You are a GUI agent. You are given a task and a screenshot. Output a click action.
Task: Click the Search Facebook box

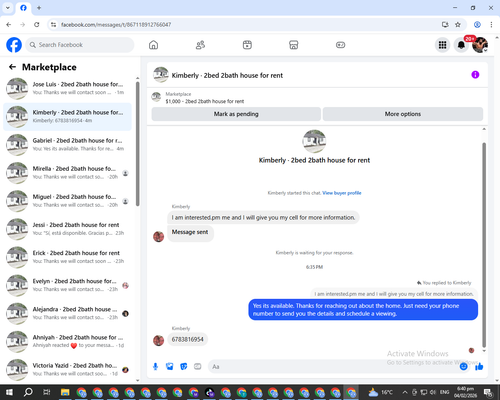(x=80, y=45)
